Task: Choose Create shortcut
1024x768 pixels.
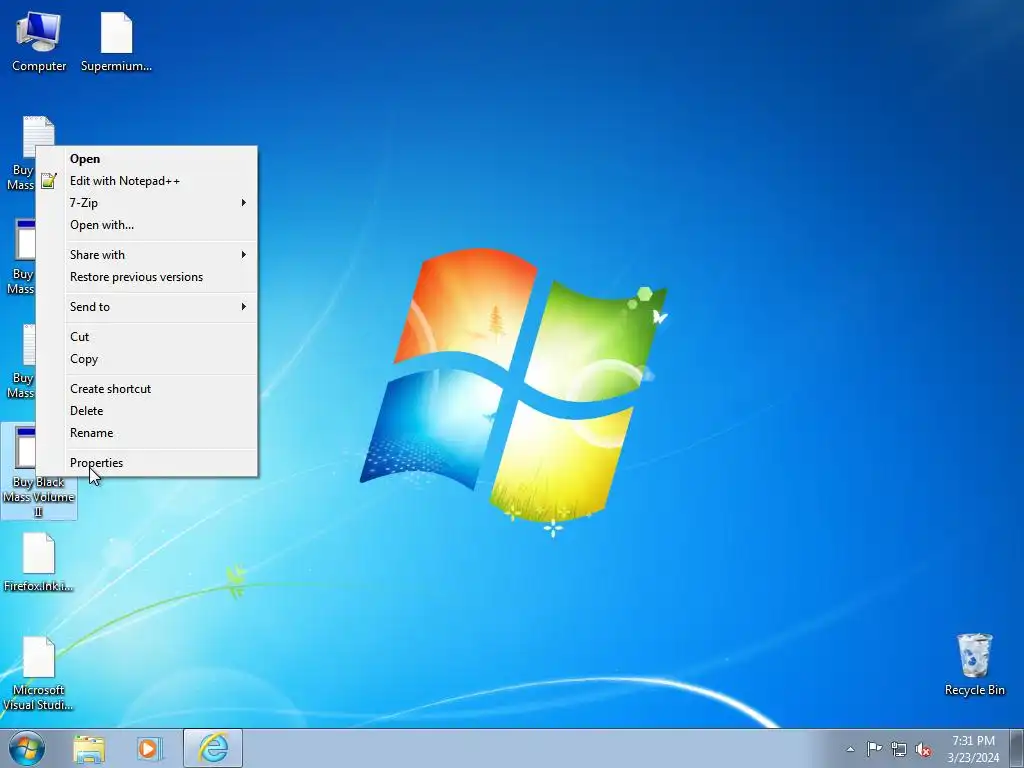Action: click(x=147, y=389)
